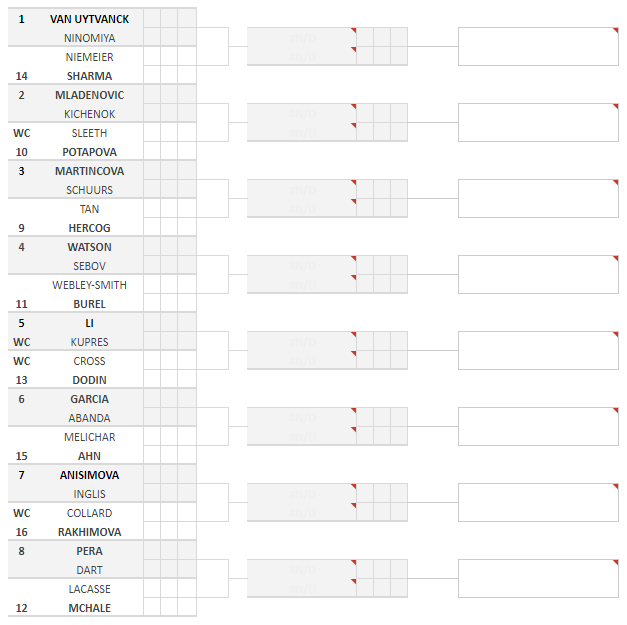Click the last set score cell for MCHALE
The width and height of the screenshot is (627, 625).
187,608
